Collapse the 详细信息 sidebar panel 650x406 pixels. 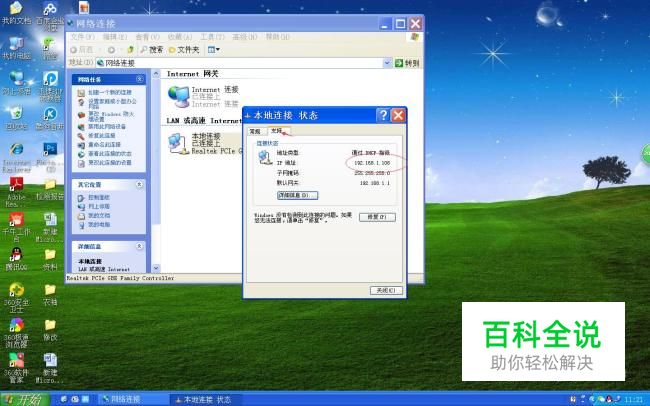[x=140, y=246]
